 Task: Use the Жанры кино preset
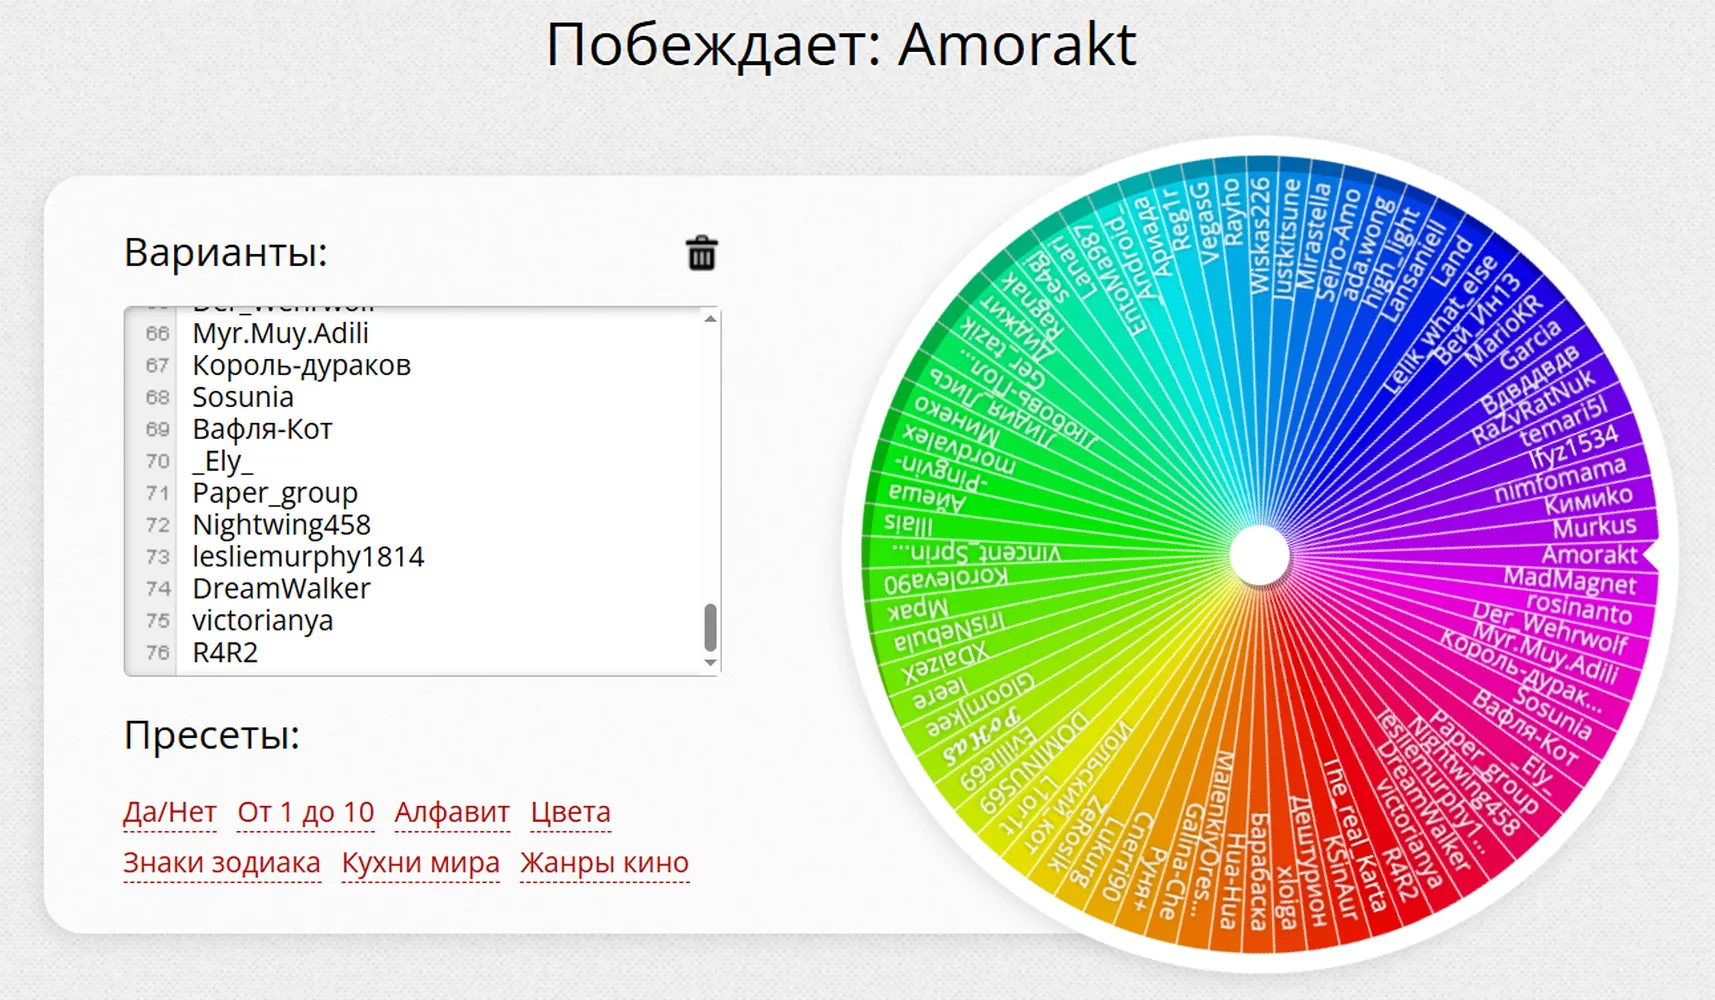coord(604,863)
